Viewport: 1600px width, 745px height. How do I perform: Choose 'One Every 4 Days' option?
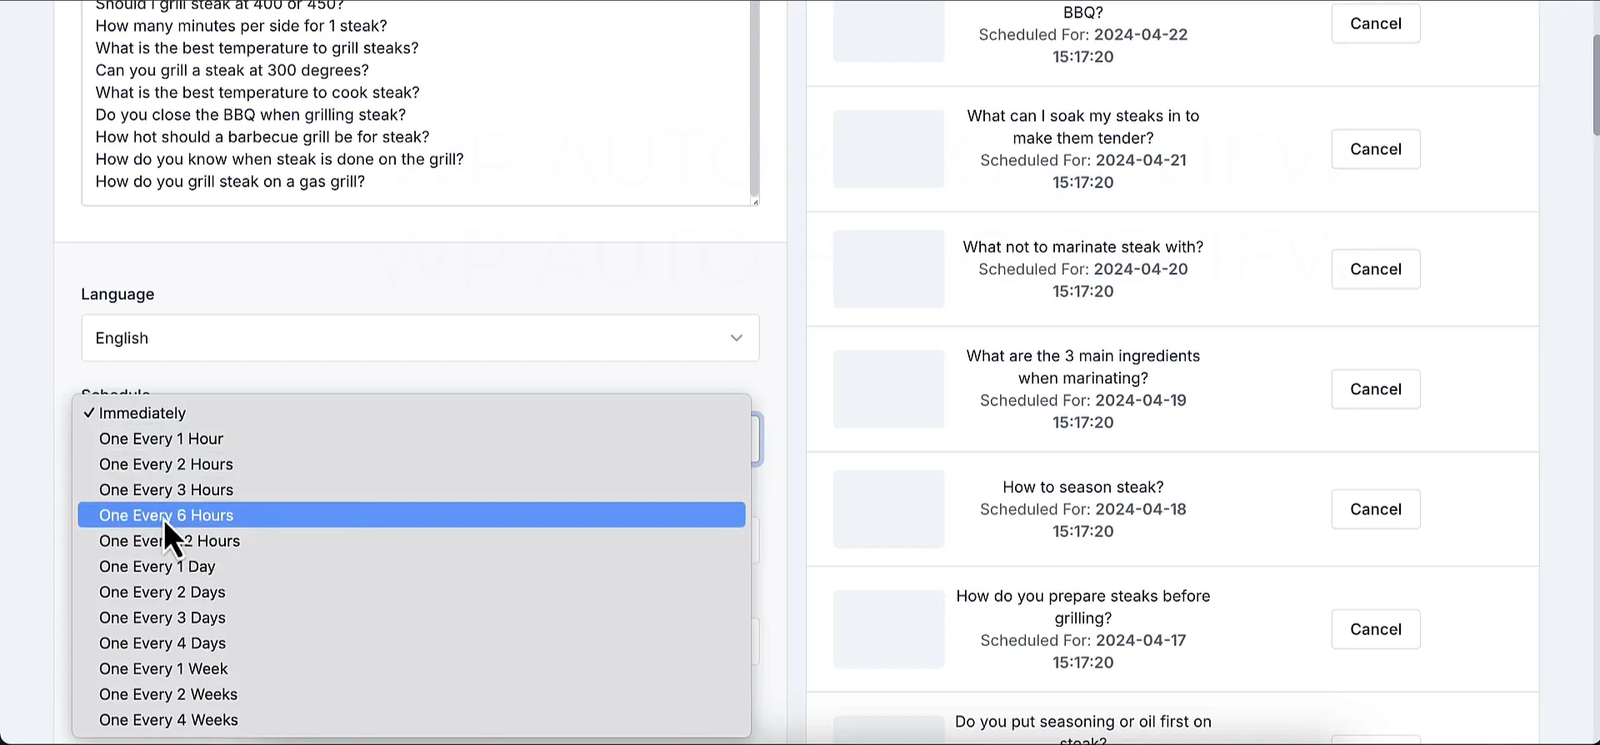coord(411,643)
